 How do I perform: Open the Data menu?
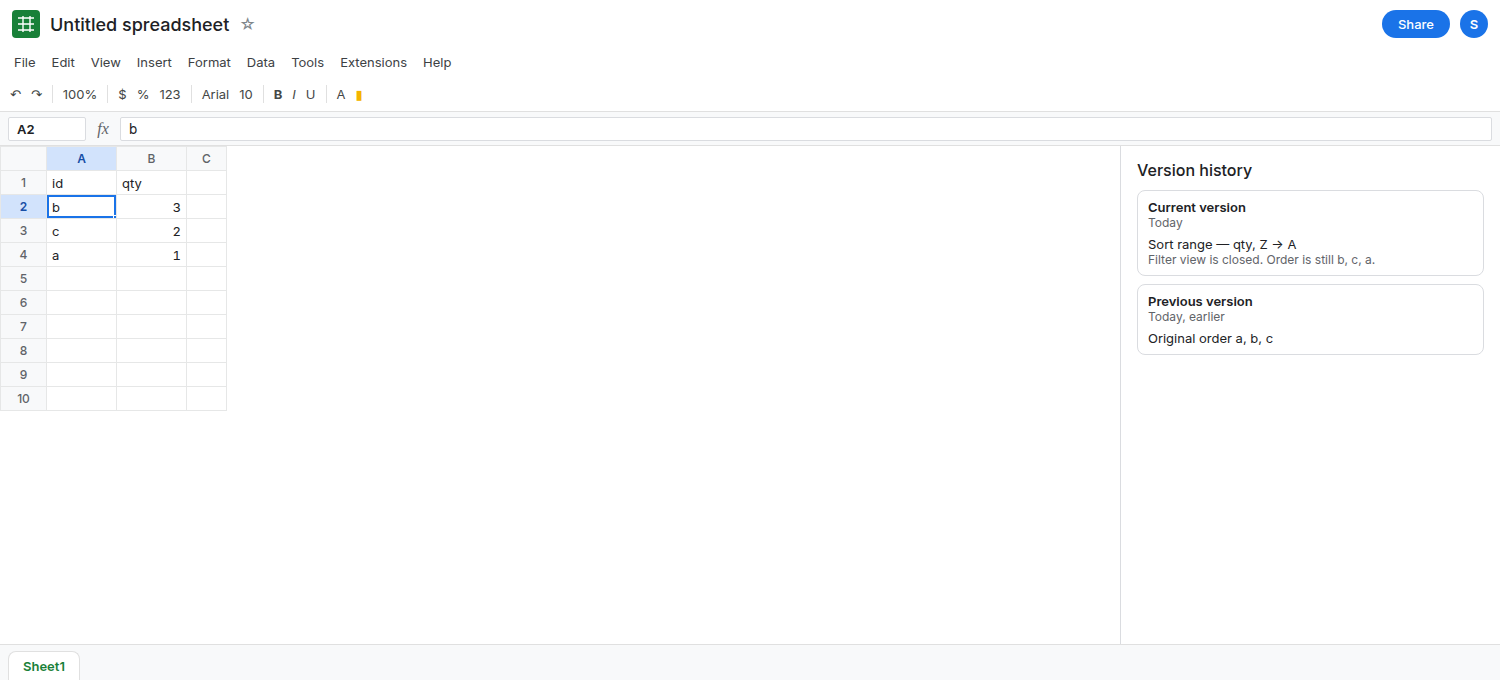(261, 62)
